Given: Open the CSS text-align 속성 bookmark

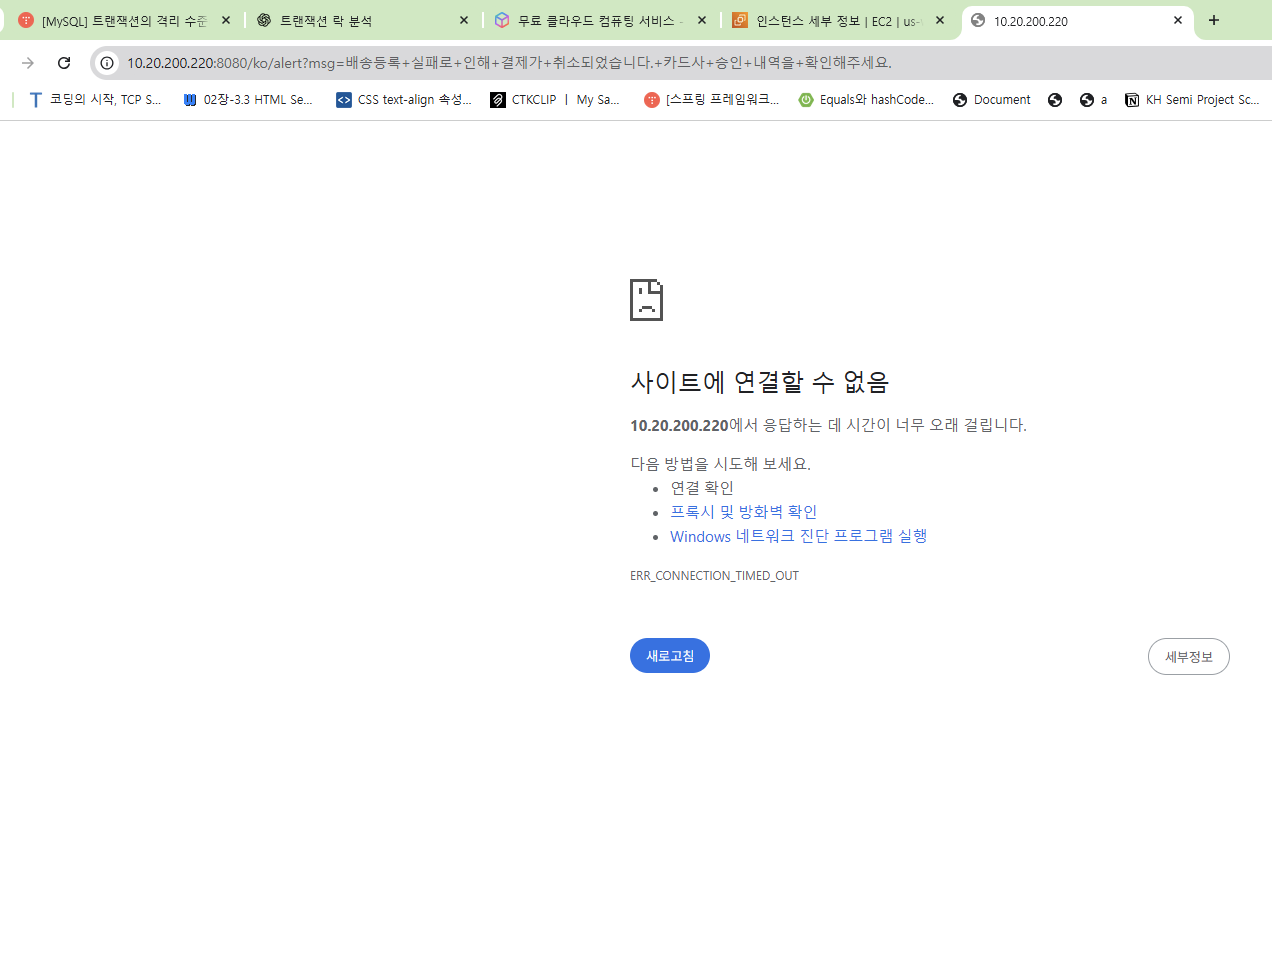Looking at the screenshot, I should [x=404, y=100].
